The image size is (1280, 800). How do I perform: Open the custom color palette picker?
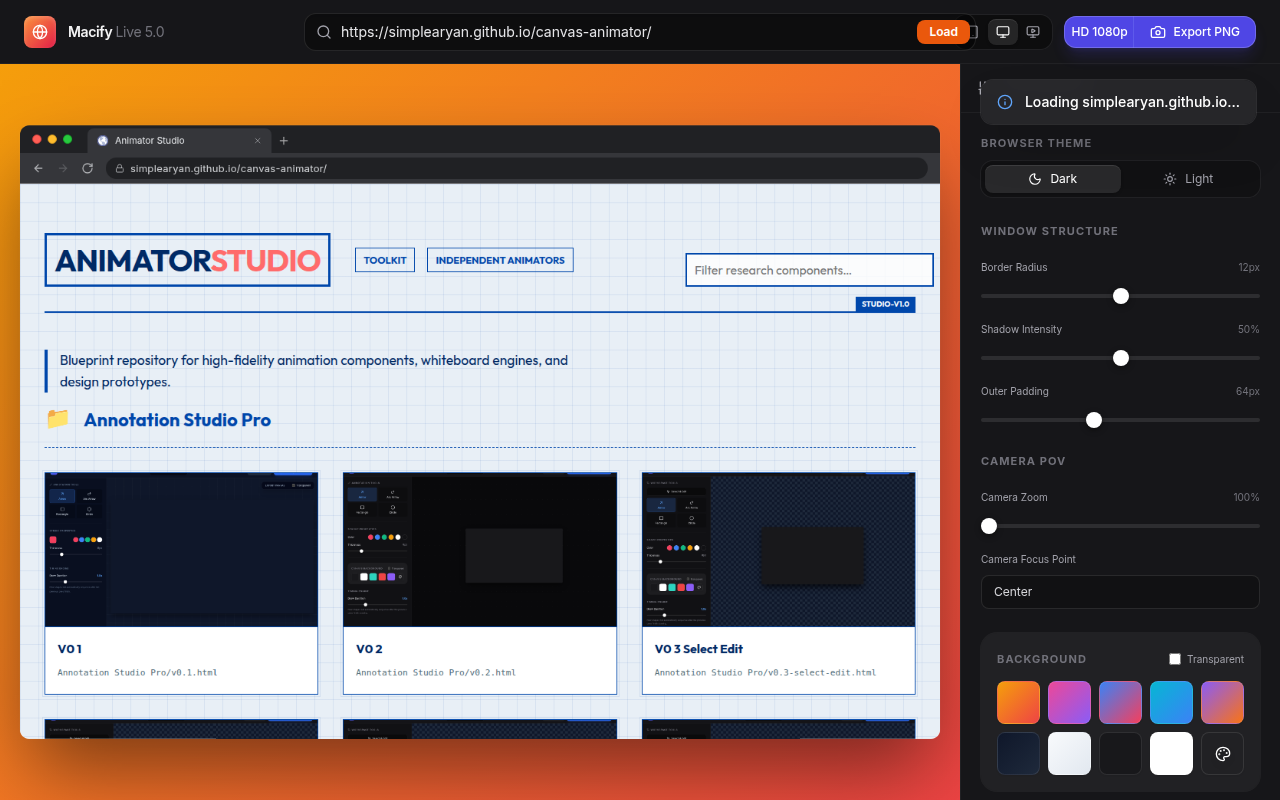[1222, 753]
